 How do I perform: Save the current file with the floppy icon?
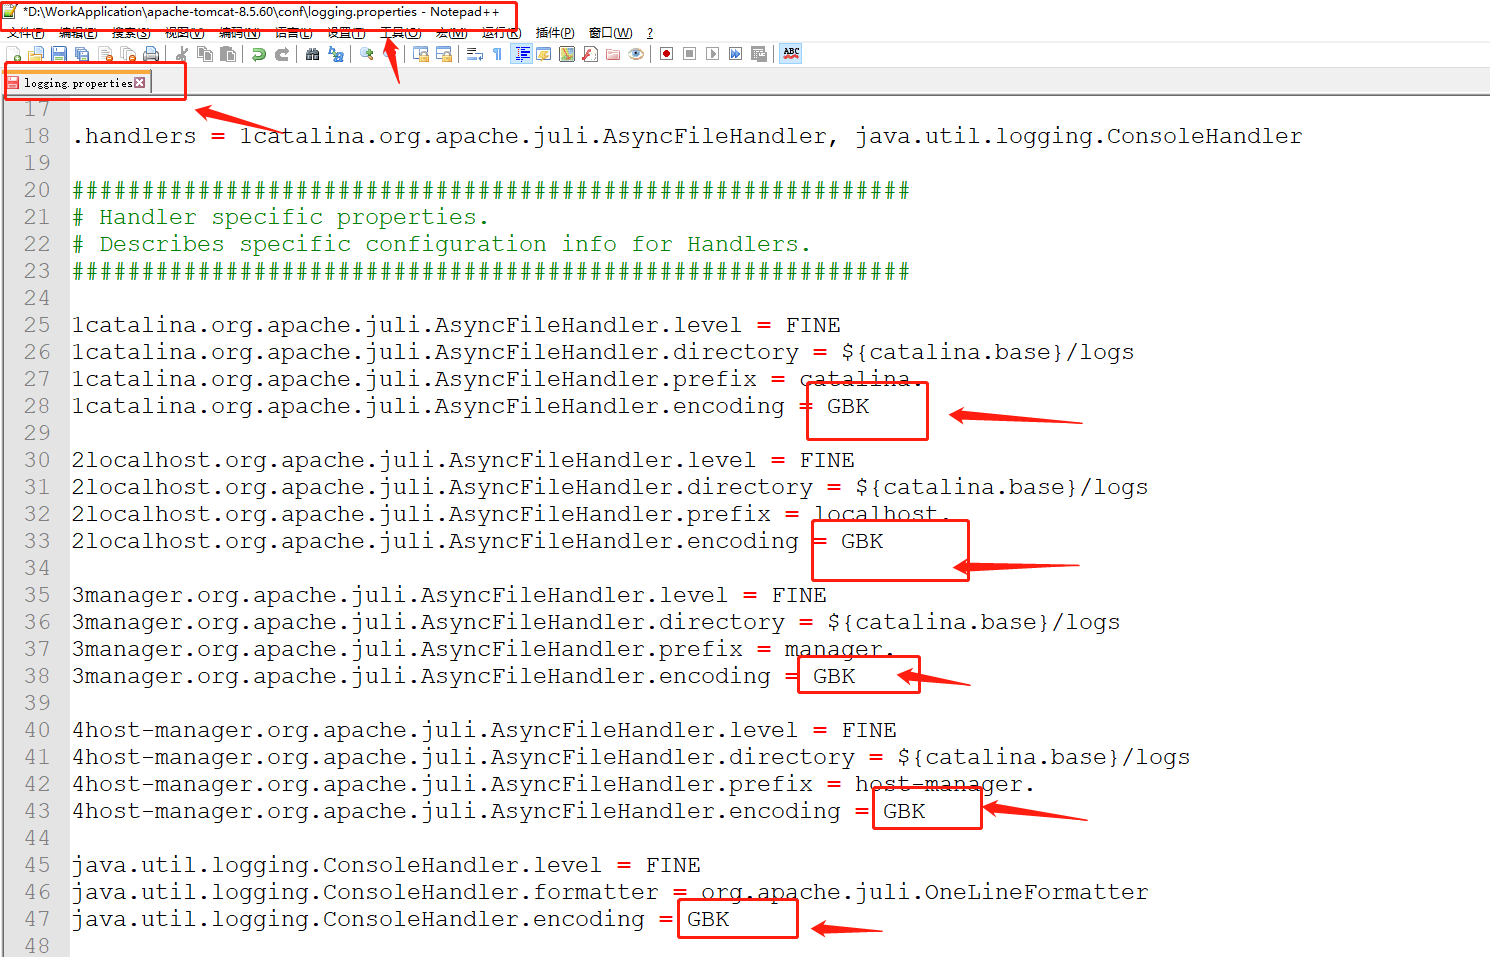point(59,54)
